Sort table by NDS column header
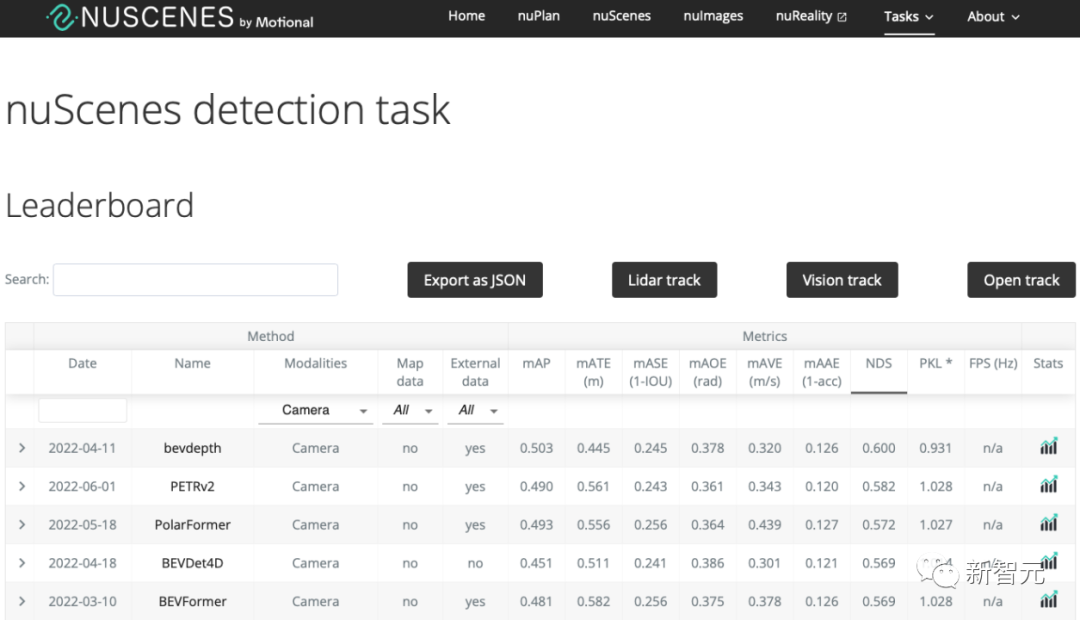This screenshot has height=620, width=1080. (878, 363)
